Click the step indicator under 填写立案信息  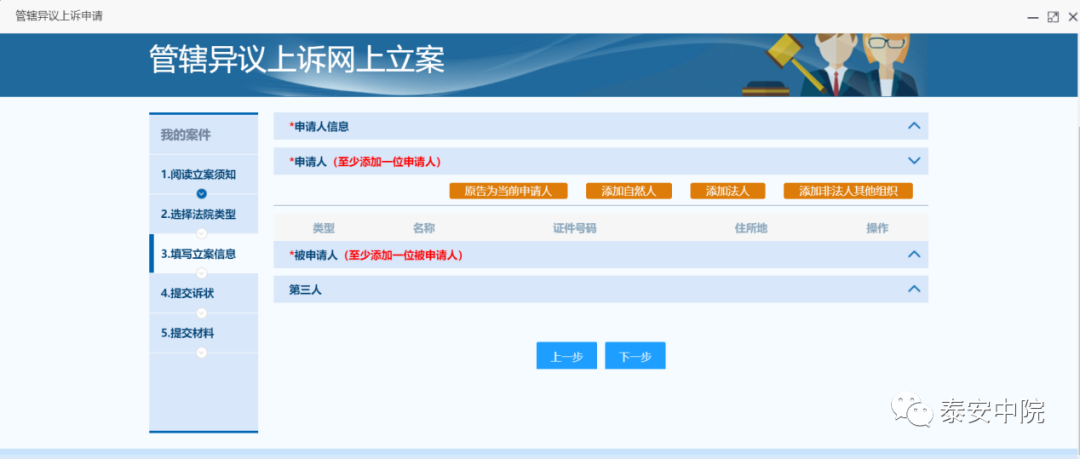pos(201,273)
